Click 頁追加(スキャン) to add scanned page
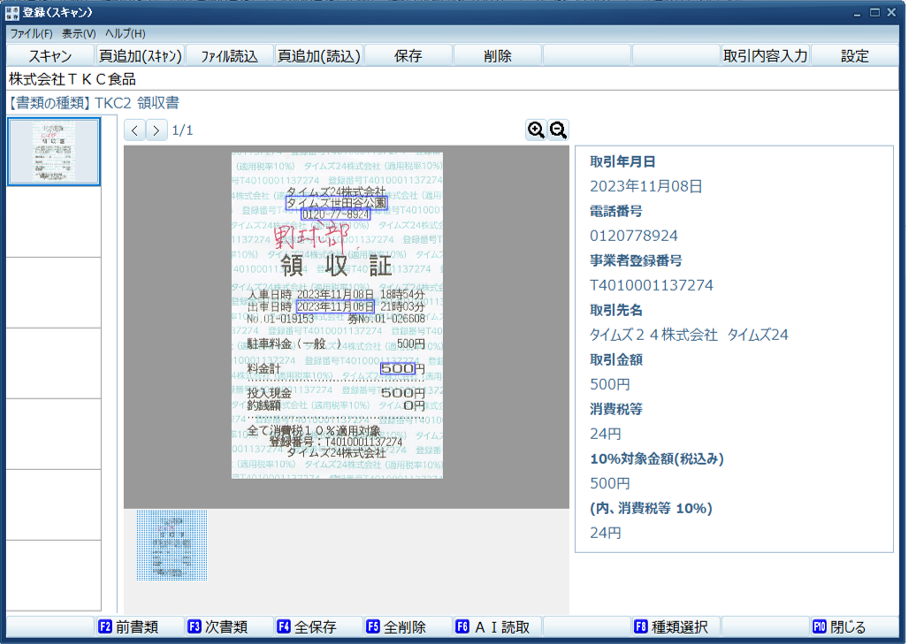 [140, 56]
